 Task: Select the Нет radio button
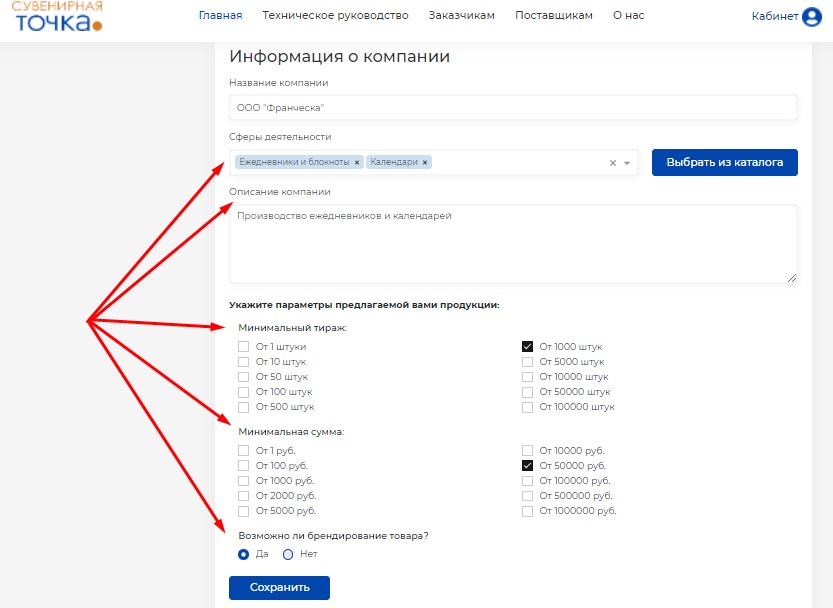288,554
